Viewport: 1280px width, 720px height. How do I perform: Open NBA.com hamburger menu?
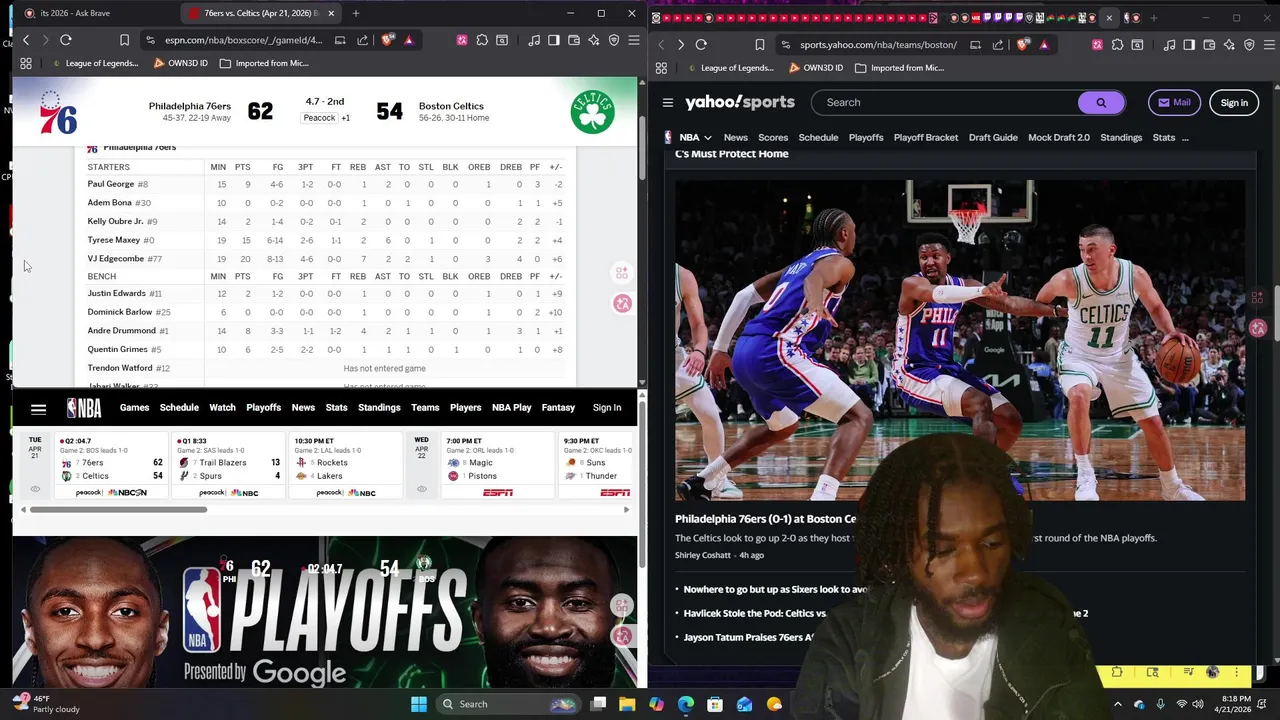[38, 408]
